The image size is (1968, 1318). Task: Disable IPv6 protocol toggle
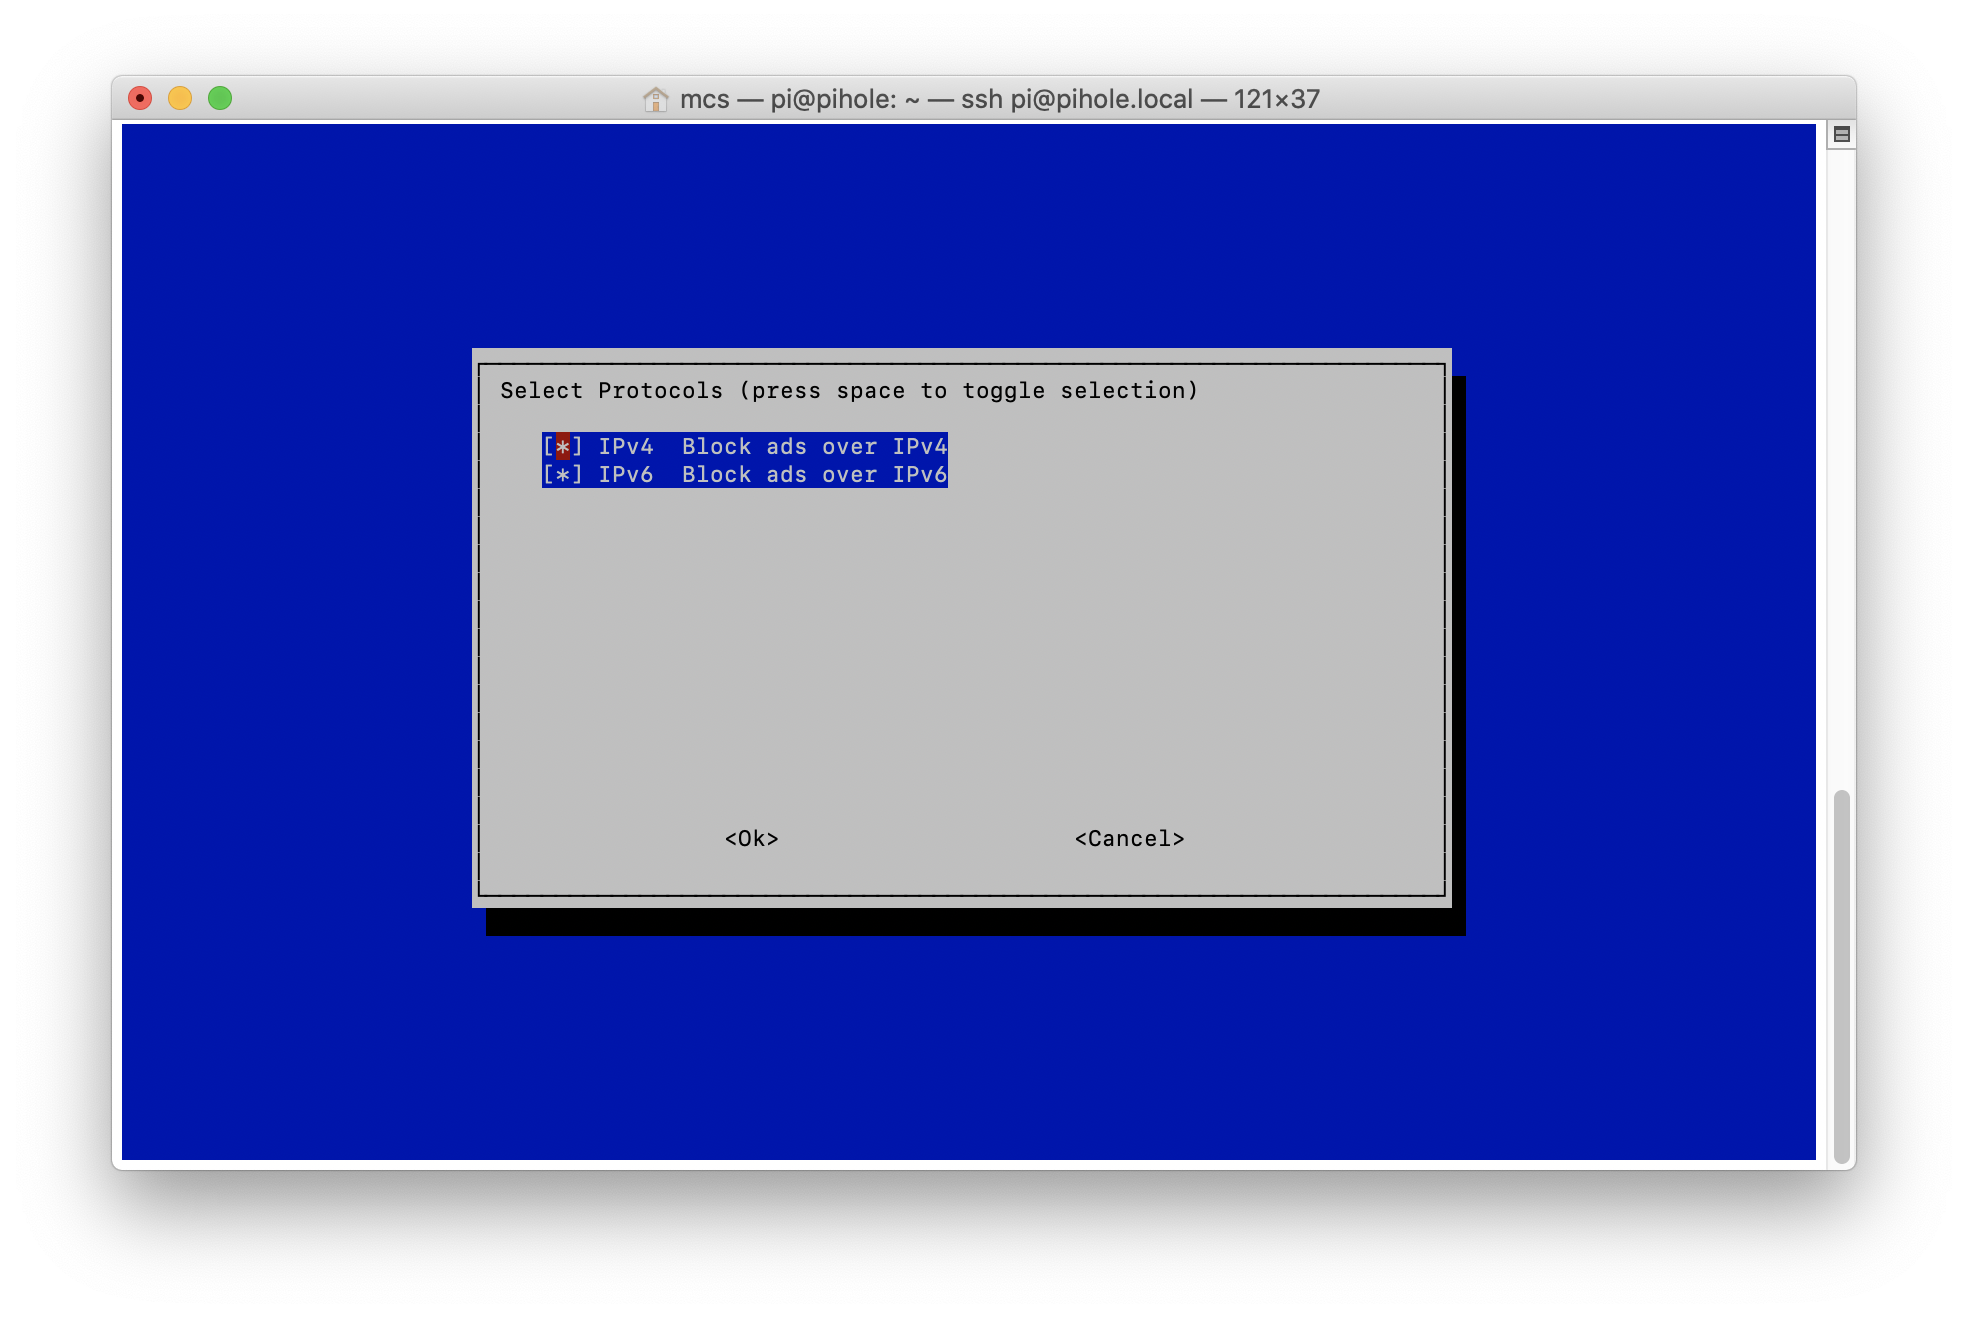pos(562,474)
